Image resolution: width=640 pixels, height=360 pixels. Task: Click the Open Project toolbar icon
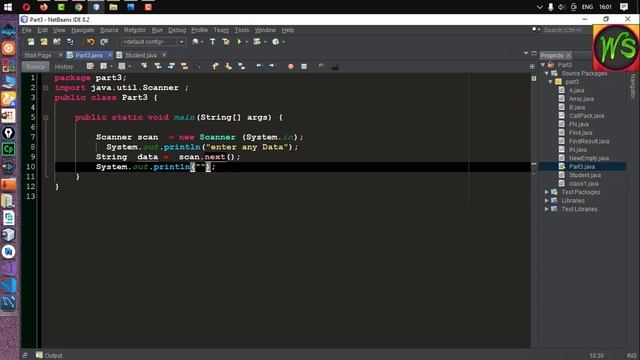(x=57, y=42)
